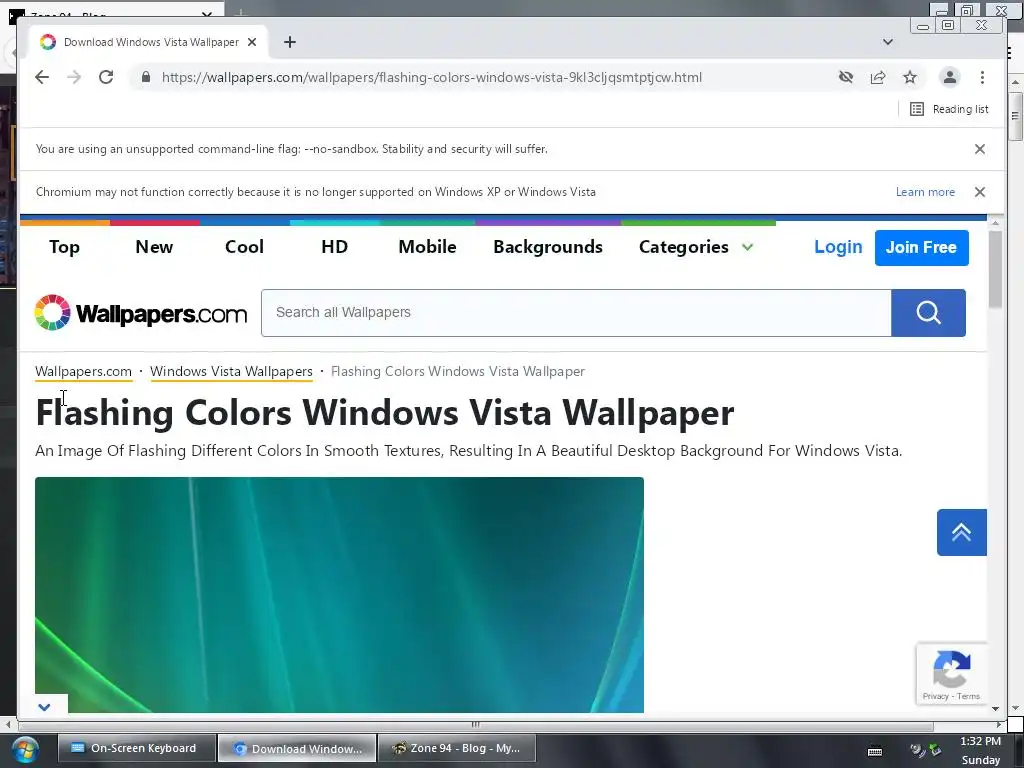Screen dimensions: 1024x768
Task: Open the Wallpapers.com breadcrumb link
Action: click(x=83, y=371)
